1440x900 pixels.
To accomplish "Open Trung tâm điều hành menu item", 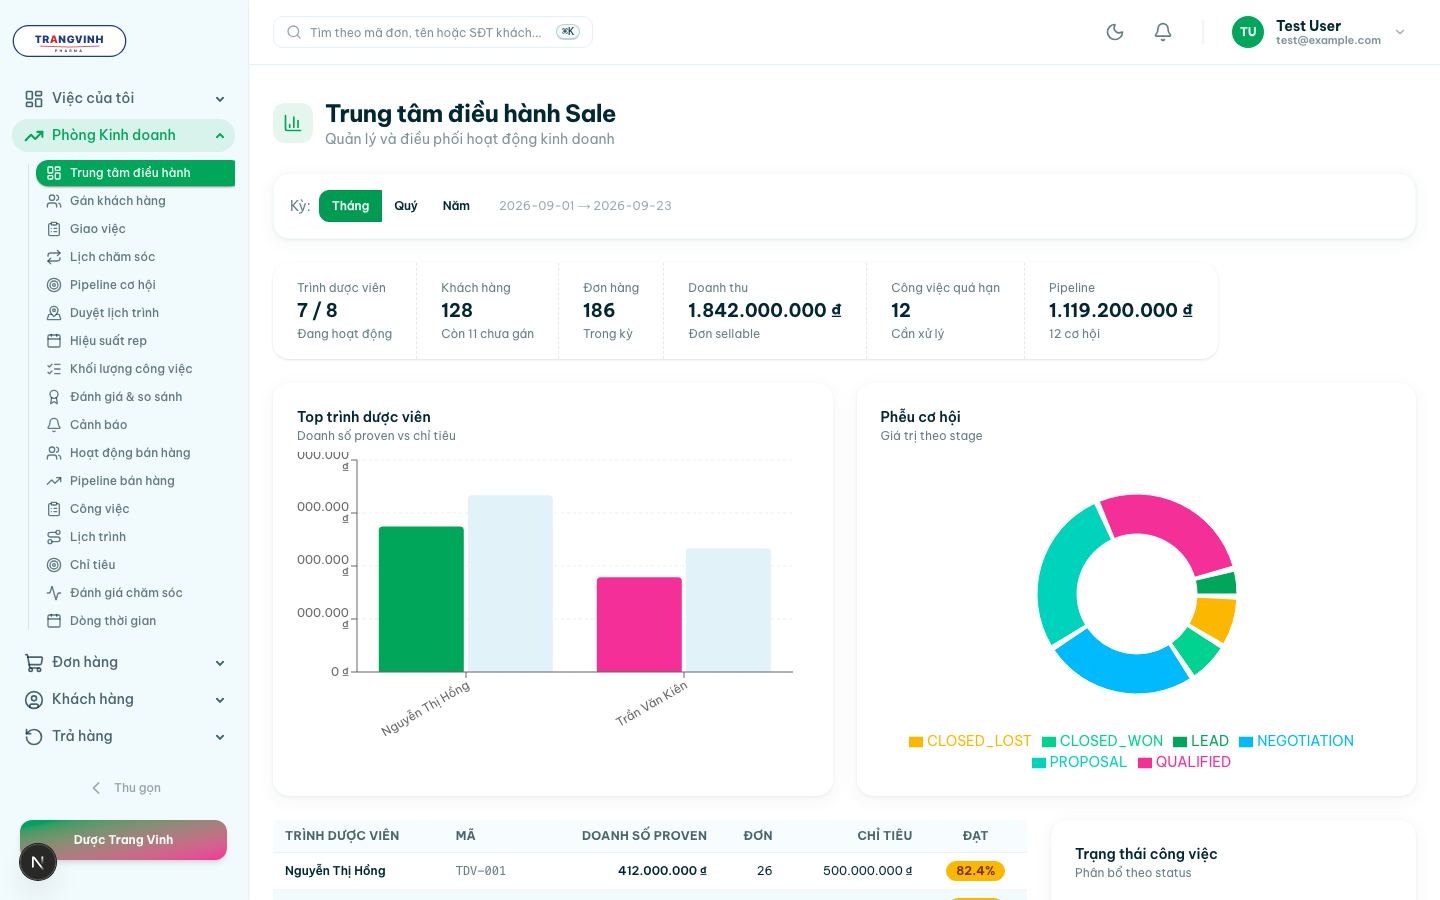I will (135, 173).
